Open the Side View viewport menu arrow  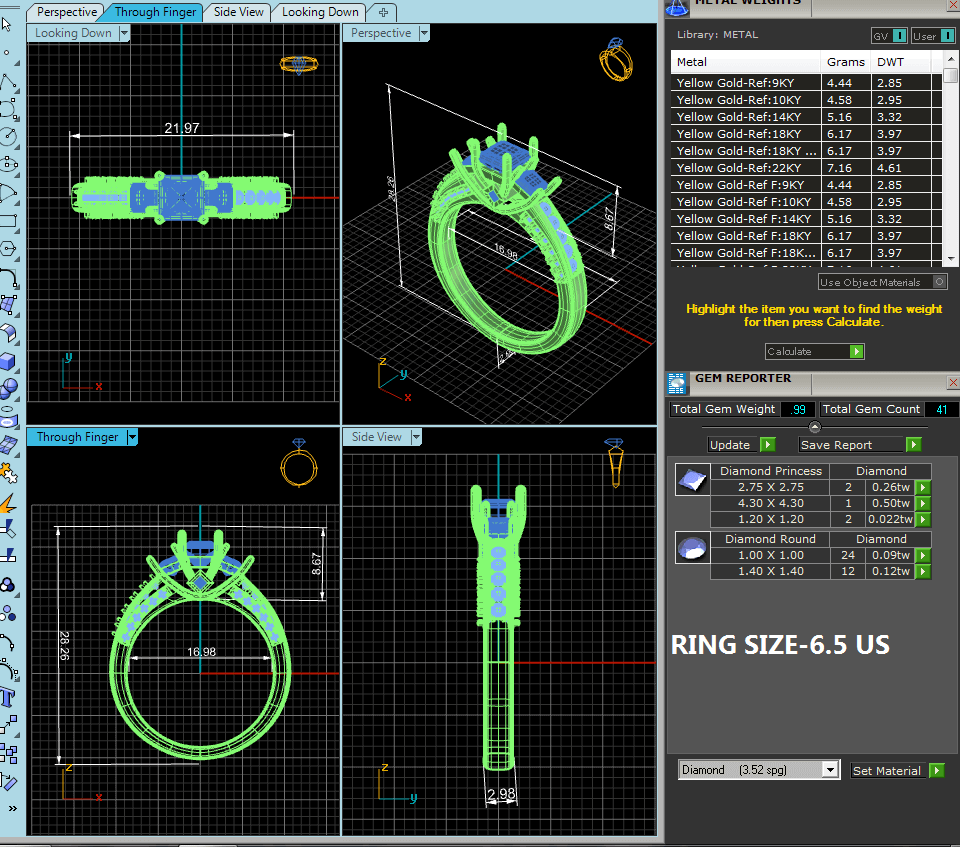415,437
